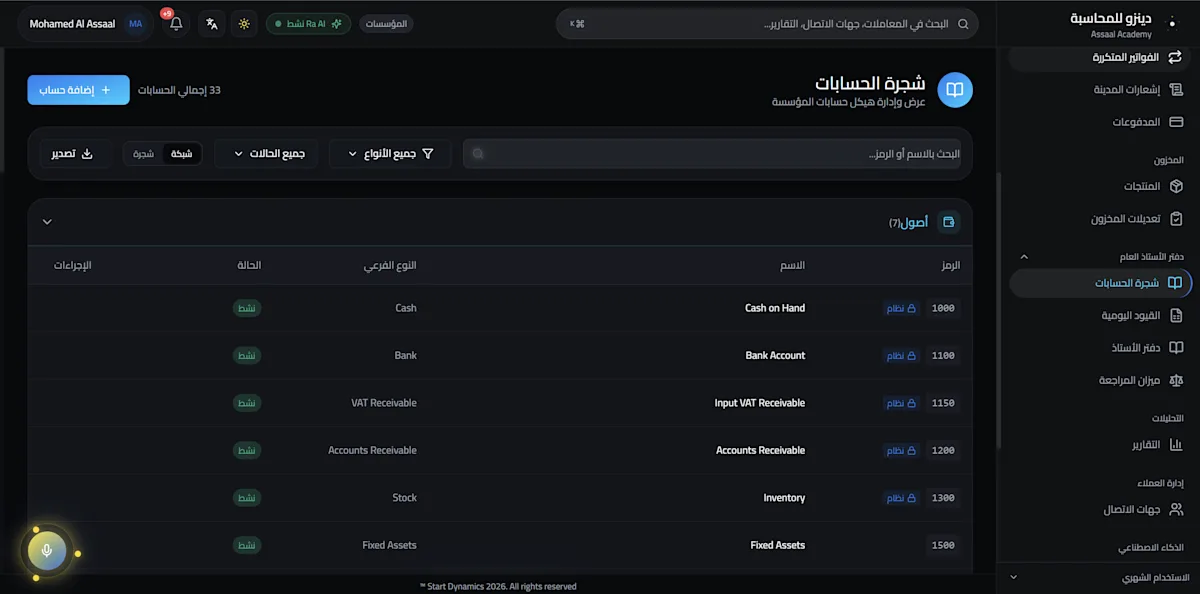The image size is (1200, 594).
Task: Switch to شبكة grid view
Action: point(181,154)
